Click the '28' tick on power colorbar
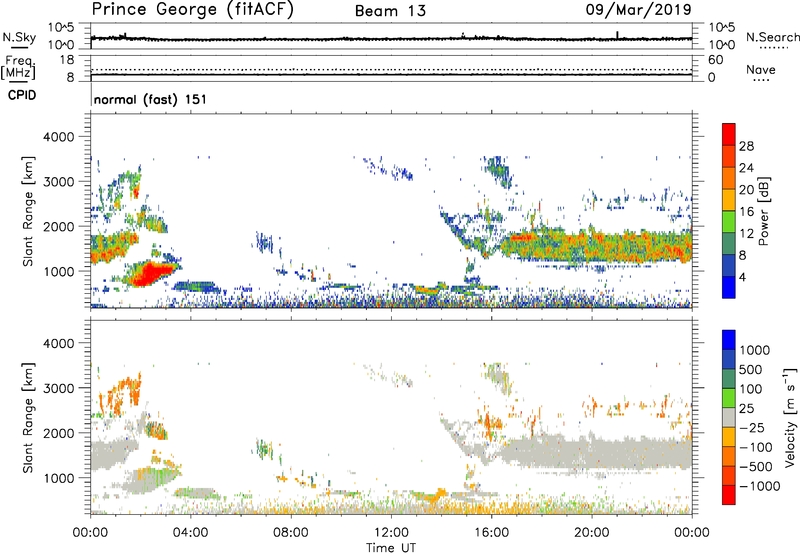The height and width of the screenshot is (554, 800). point(746,146)
